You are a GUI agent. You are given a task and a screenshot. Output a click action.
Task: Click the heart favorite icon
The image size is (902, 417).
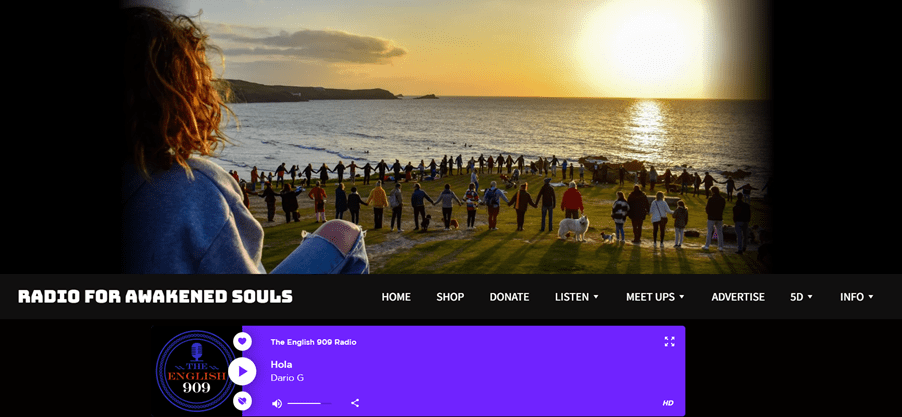pyautogui.click(x=242, y=341)
